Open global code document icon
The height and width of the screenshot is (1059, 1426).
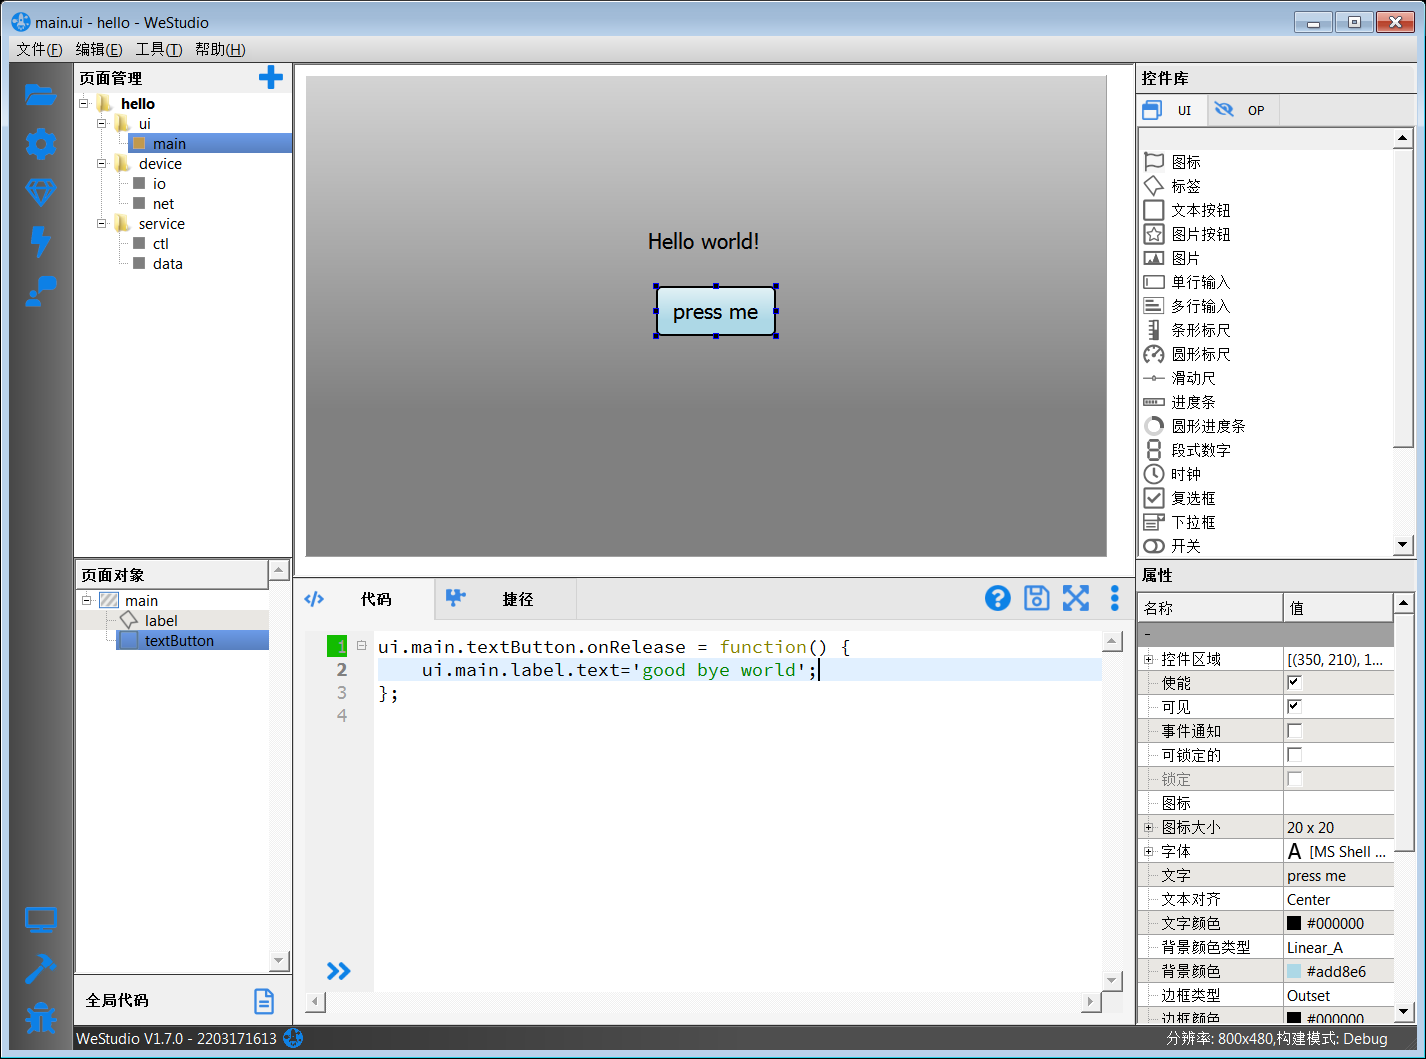(264, 1001)
